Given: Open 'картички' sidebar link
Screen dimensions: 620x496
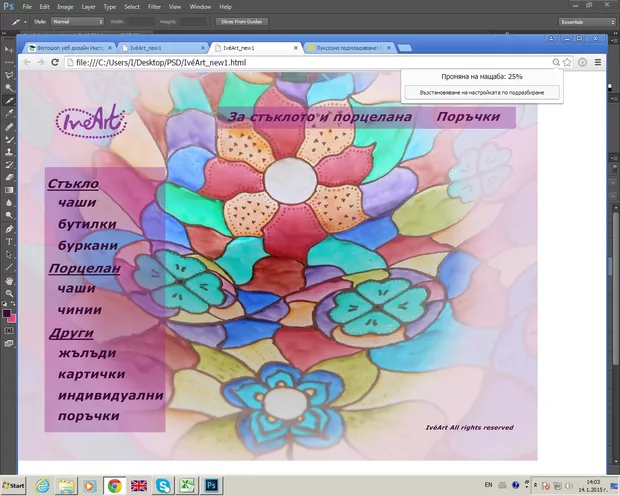Looking at the screenshot, I should tap(92, 374).
